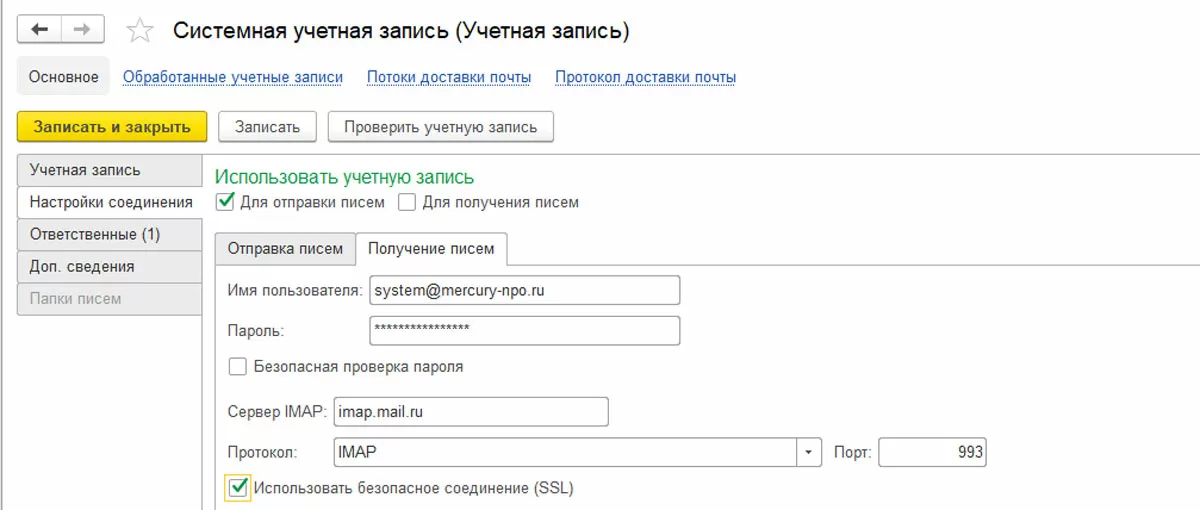Screen dimensions: 1200x510
Task: Uncheck "Использовать безопасное соединение (SSL)"
Action: tap(238, 488)
